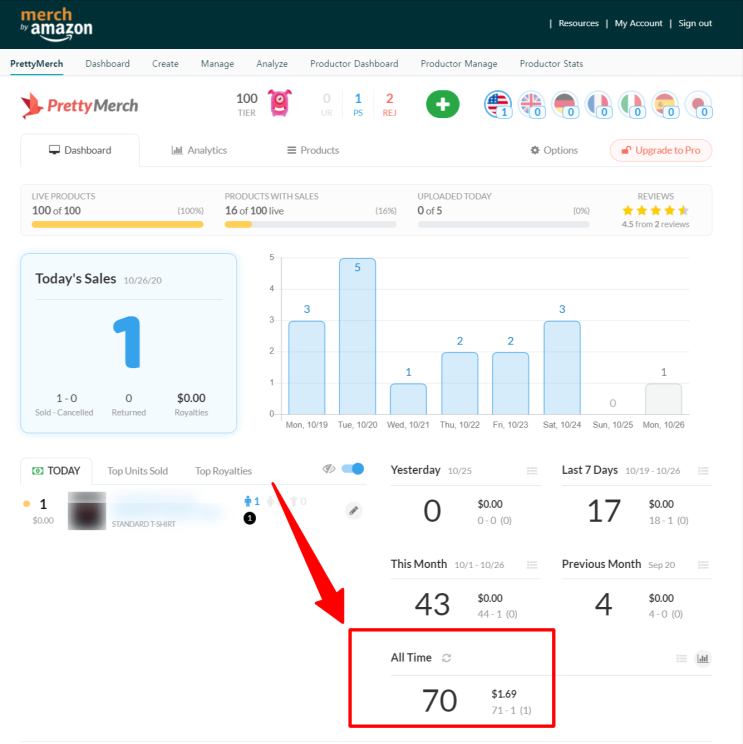Toggle the blue privacy switch
The image size is (743, 744).
(x=353, y=469)
